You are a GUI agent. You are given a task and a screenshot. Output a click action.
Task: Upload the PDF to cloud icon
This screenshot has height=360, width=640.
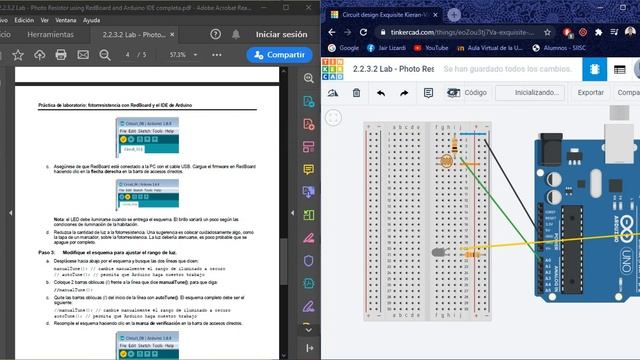pyautogui.click(x=40, y=55)
